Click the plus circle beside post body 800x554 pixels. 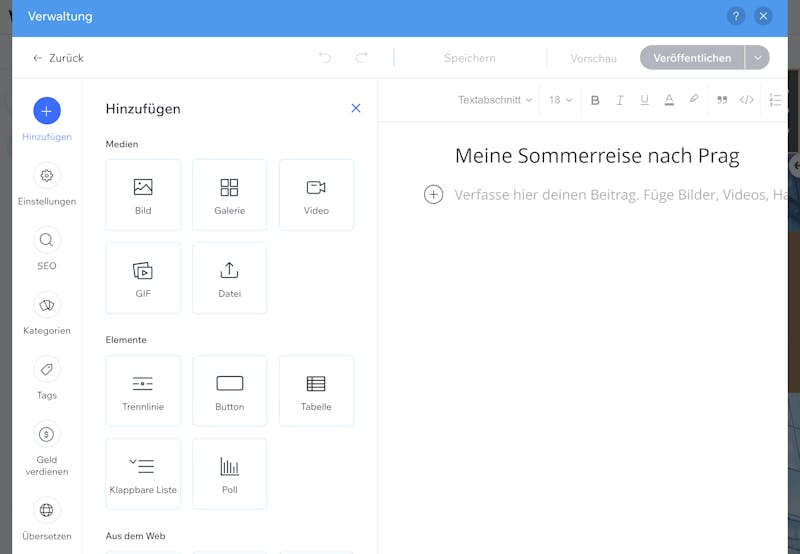[433, 194]
